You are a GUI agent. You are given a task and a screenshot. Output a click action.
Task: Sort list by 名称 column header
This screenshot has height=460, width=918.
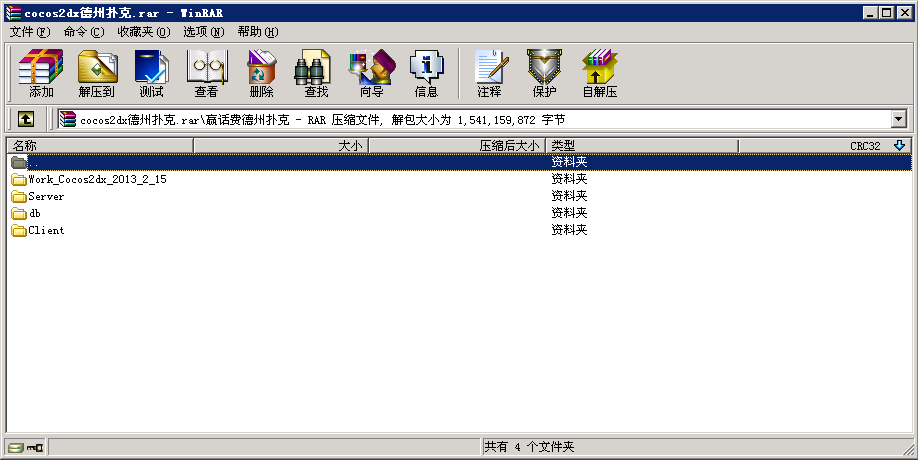tap(100, 146)
